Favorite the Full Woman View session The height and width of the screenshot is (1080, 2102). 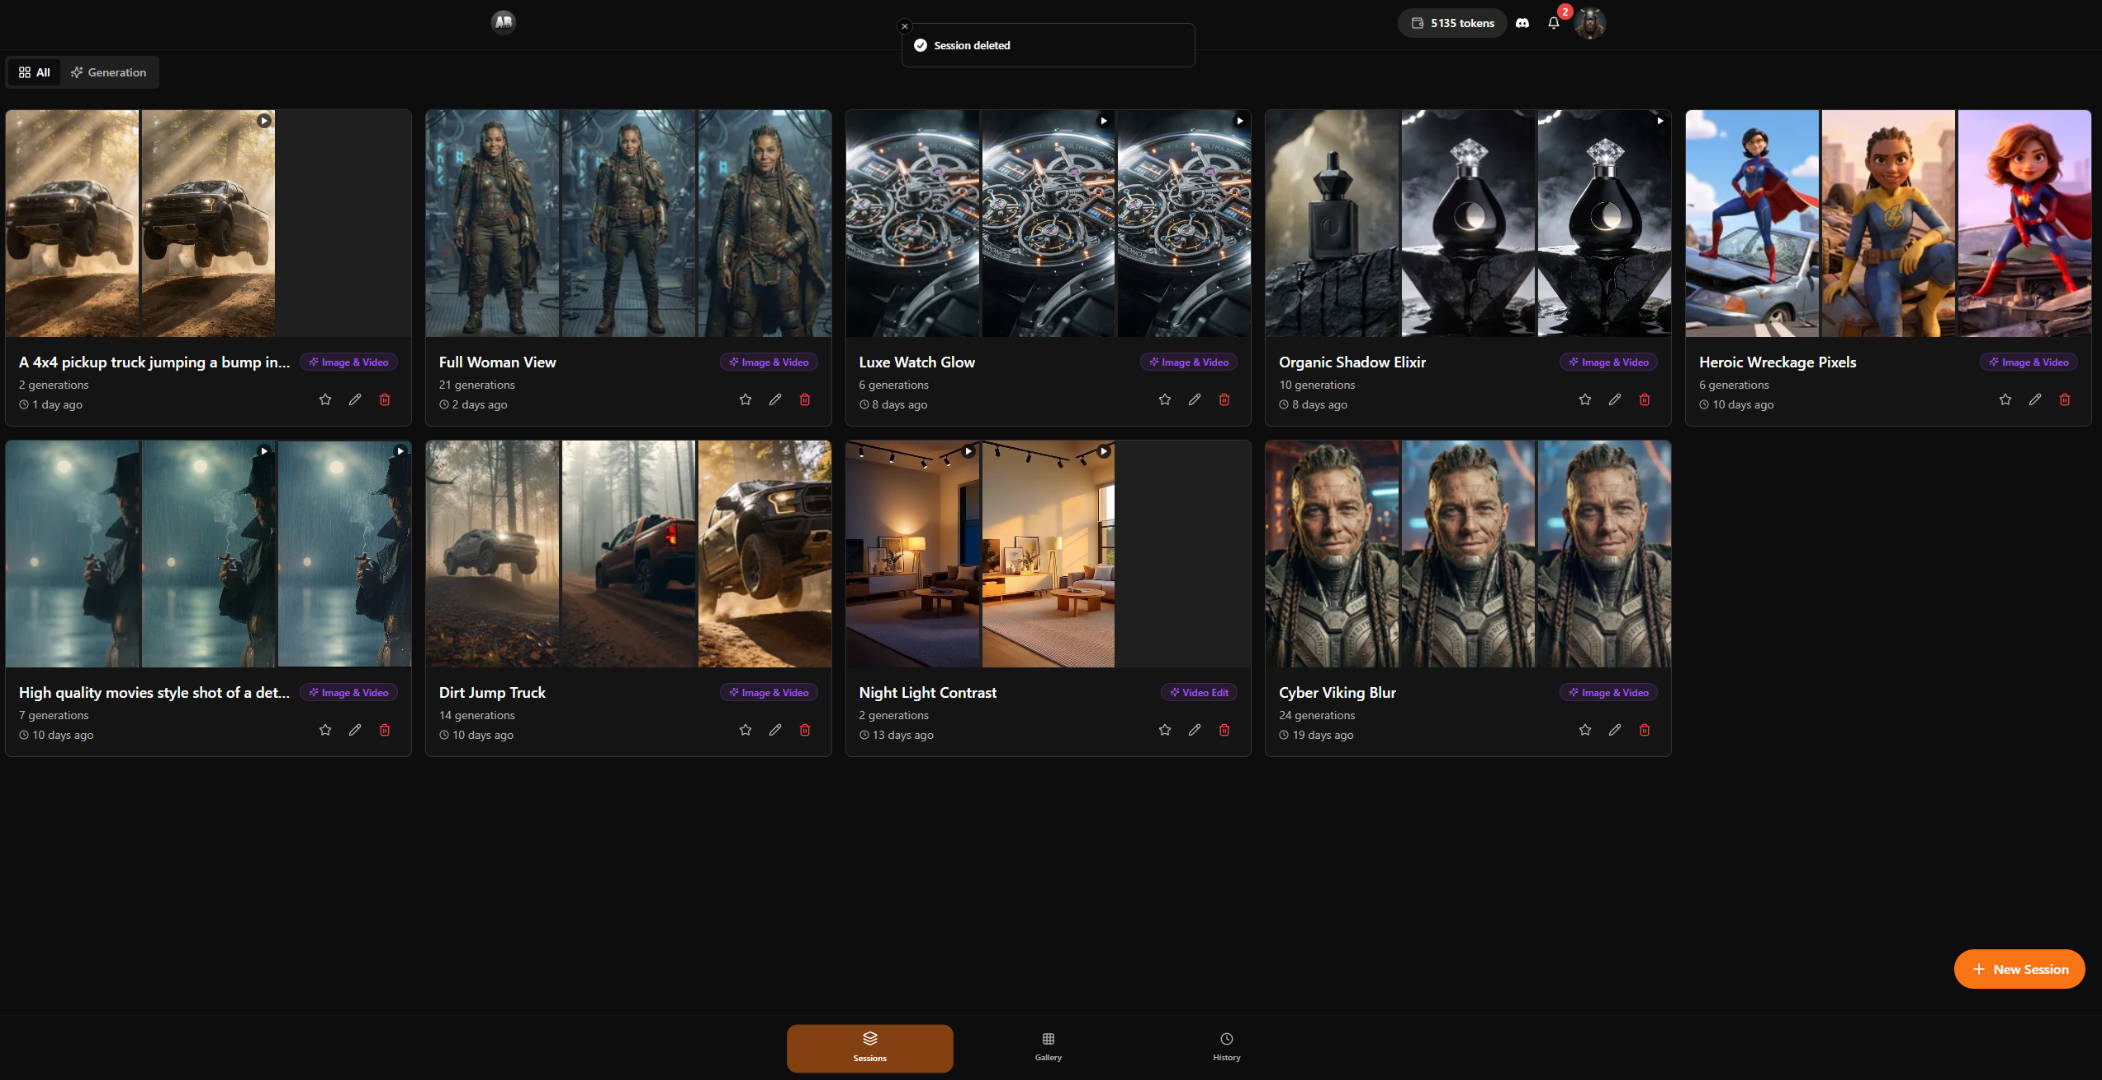[745, 400]
